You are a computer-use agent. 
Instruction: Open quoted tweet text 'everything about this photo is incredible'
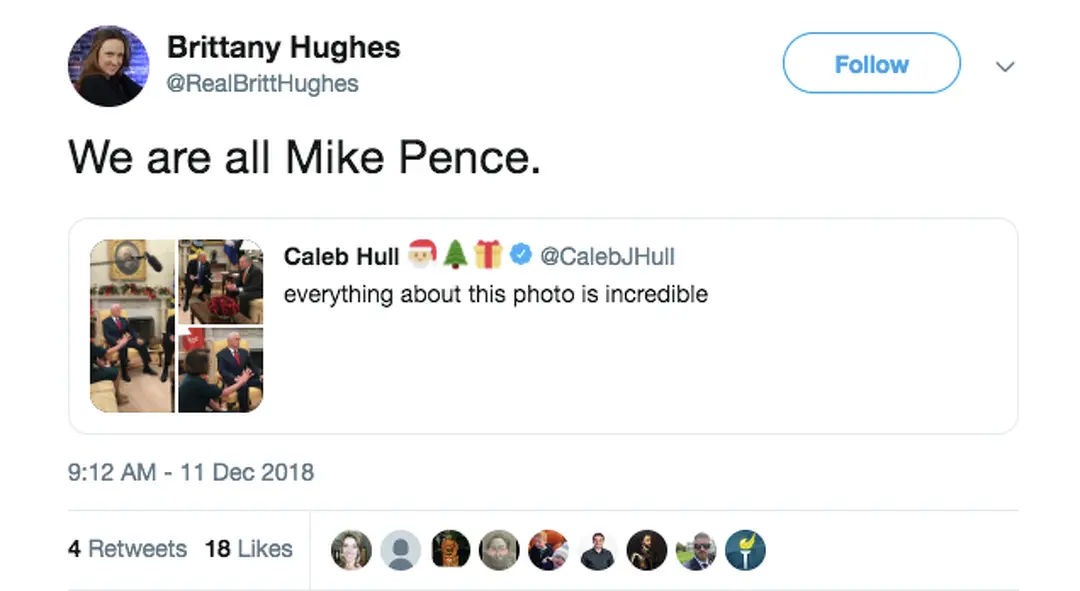pos(495,295)
